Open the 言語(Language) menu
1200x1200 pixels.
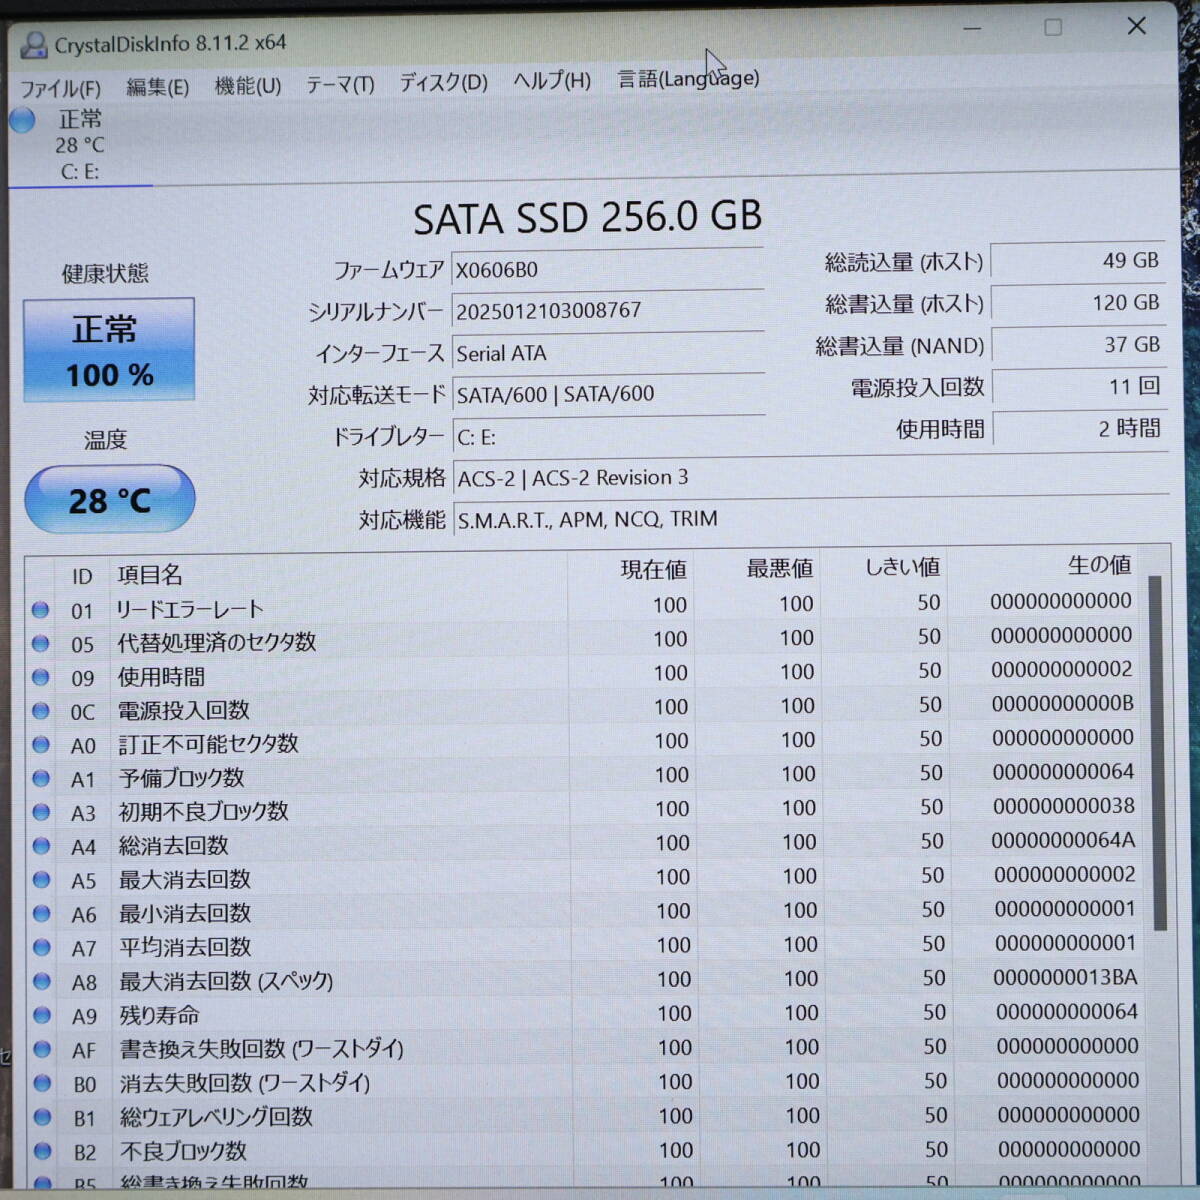688,78
